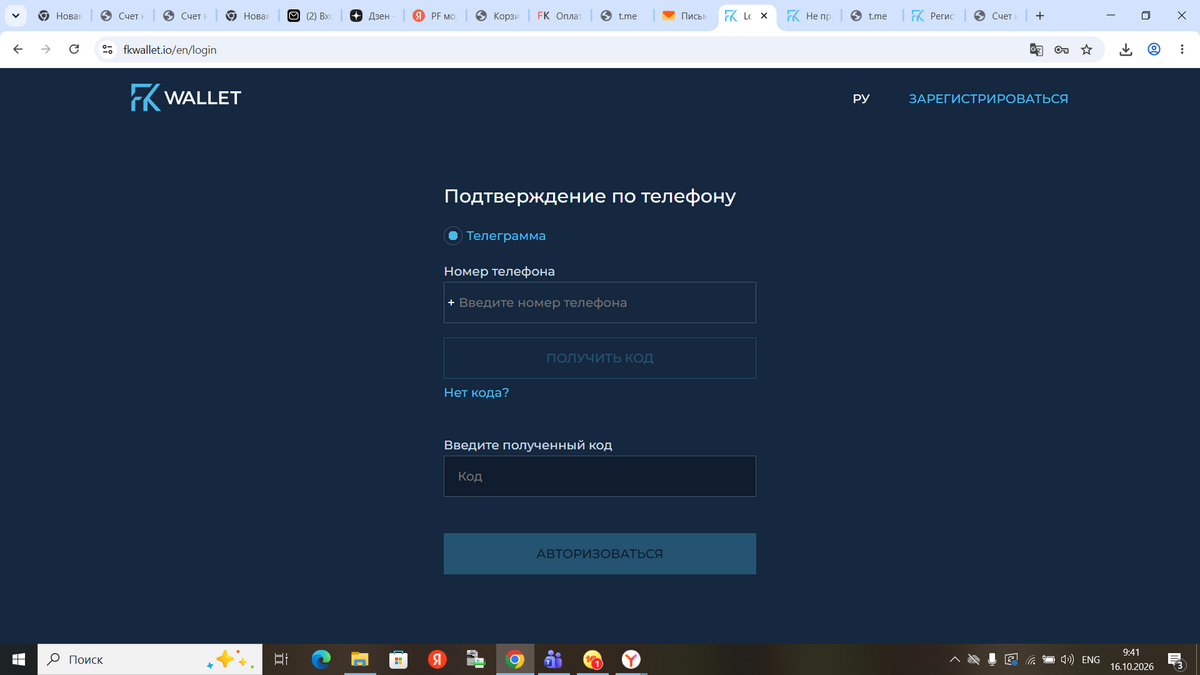Focus the phone number input field

600,302
